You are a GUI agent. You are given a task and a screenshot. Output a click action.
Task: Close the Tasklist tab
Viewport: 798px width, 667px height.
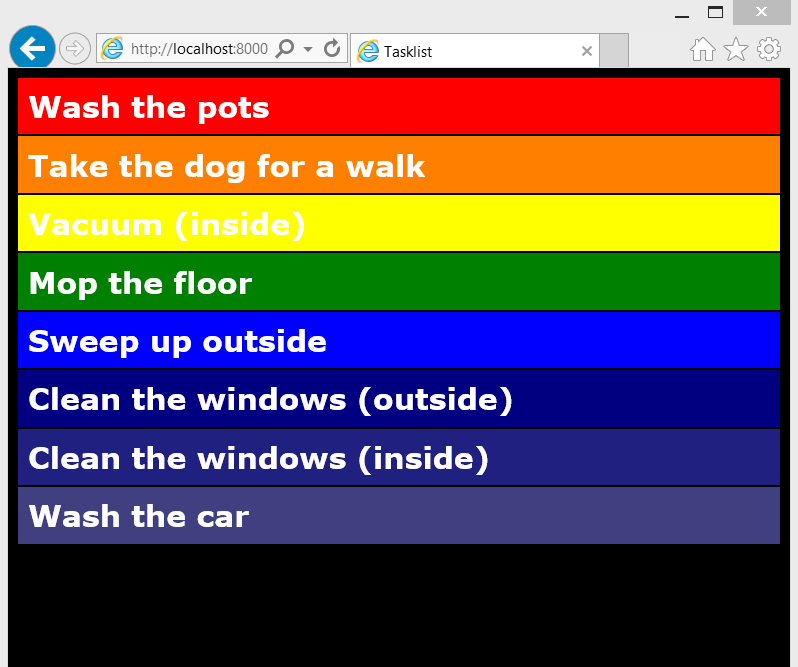pos(587,51)
